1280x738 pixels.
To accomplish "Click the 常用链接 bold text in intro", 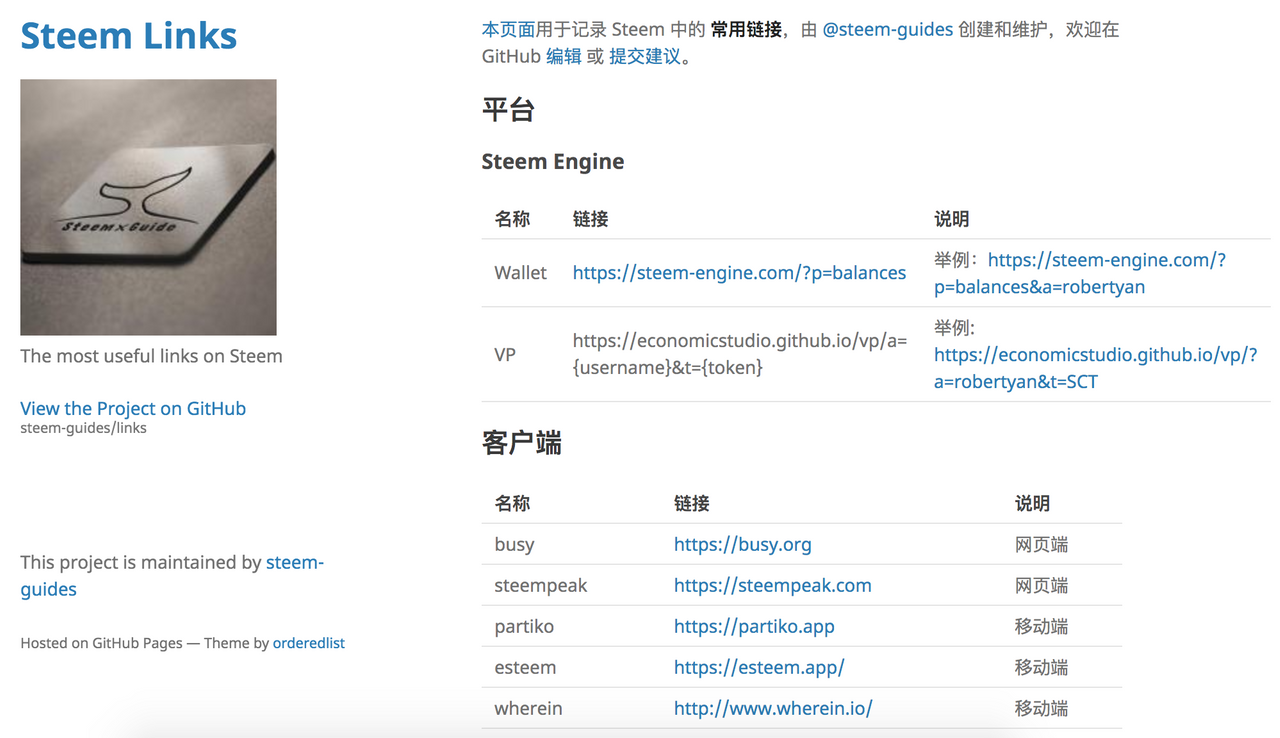I will [x=746, y=29].
